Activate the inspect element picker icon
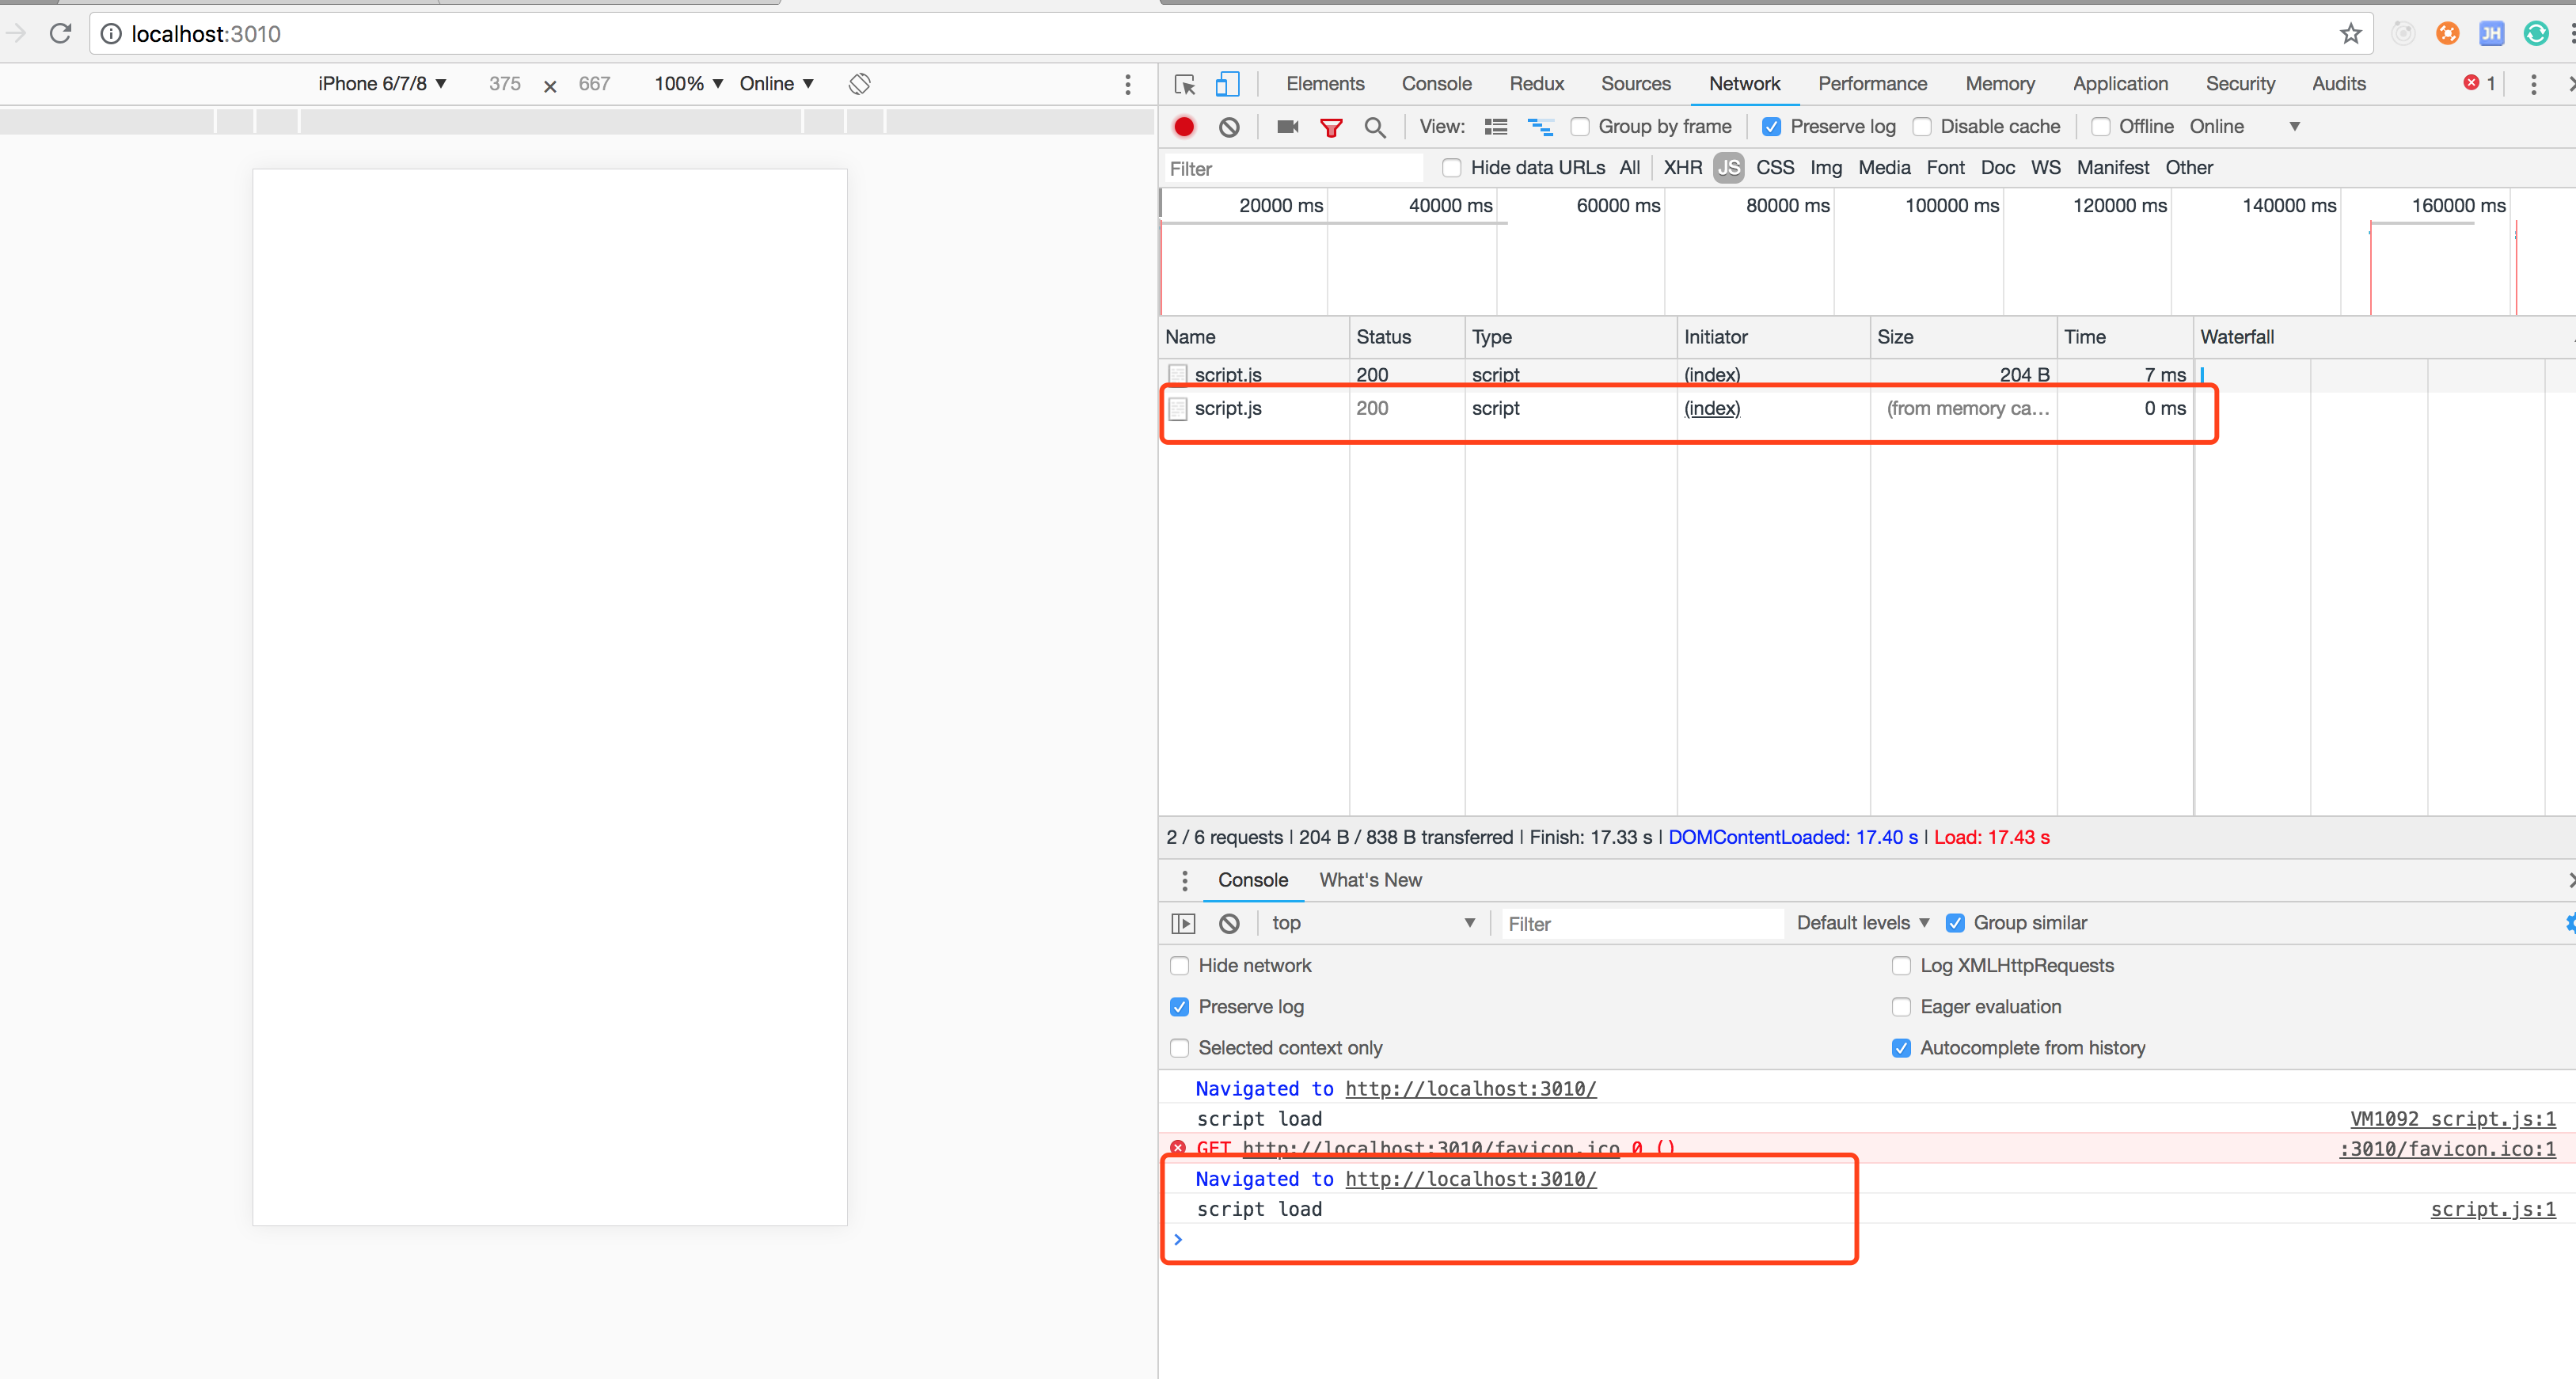 (1185, 84)
